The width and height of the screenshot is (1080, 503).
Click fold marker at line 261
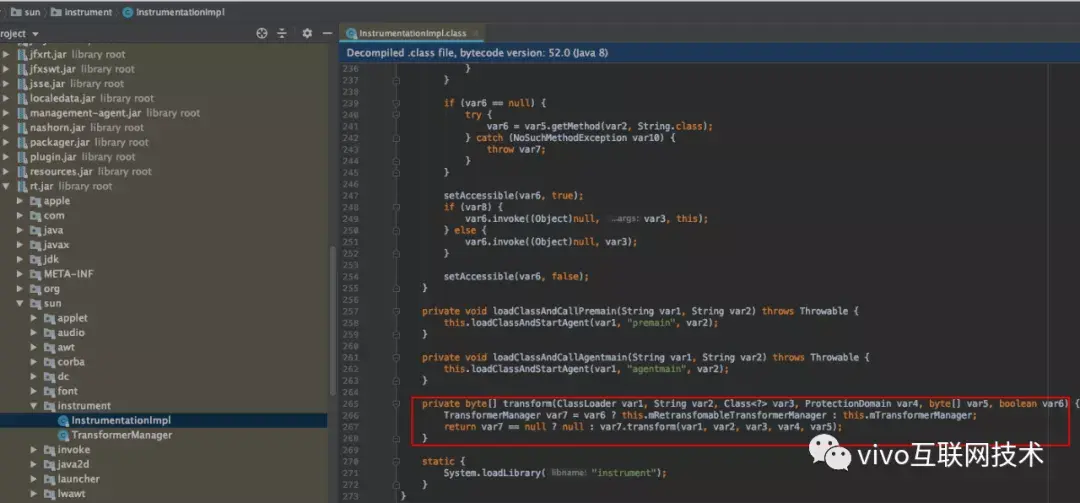coord(396,358)
